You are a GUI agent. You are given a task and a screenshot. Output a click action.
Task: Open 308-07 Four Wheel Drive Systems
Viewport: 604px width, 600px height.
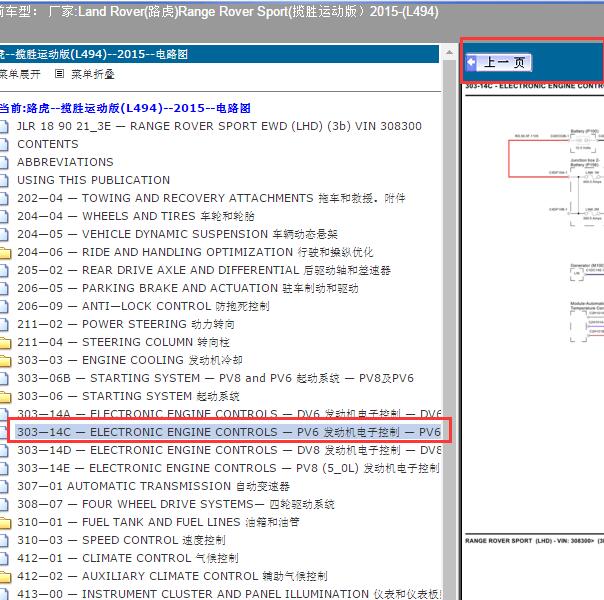point(176,504)
